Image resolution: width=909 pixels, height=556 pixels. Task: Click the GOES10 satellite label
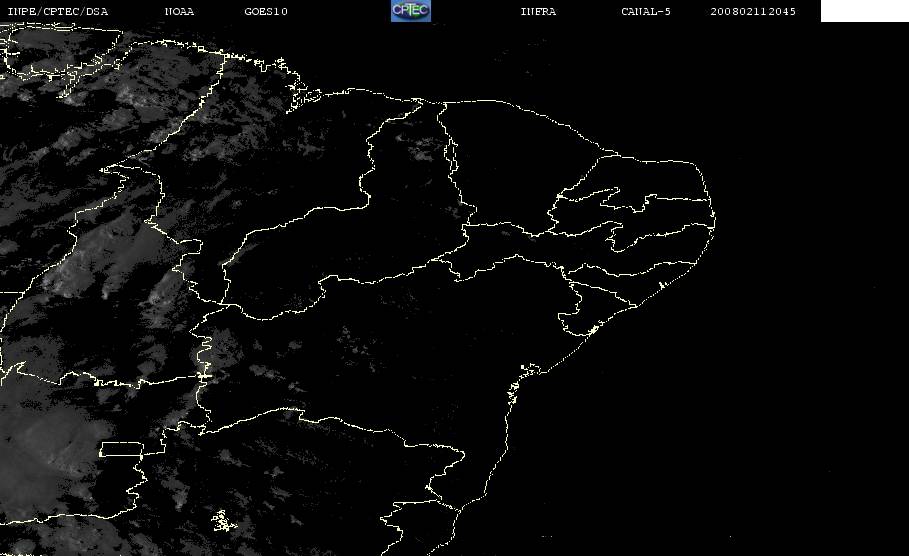266,12
